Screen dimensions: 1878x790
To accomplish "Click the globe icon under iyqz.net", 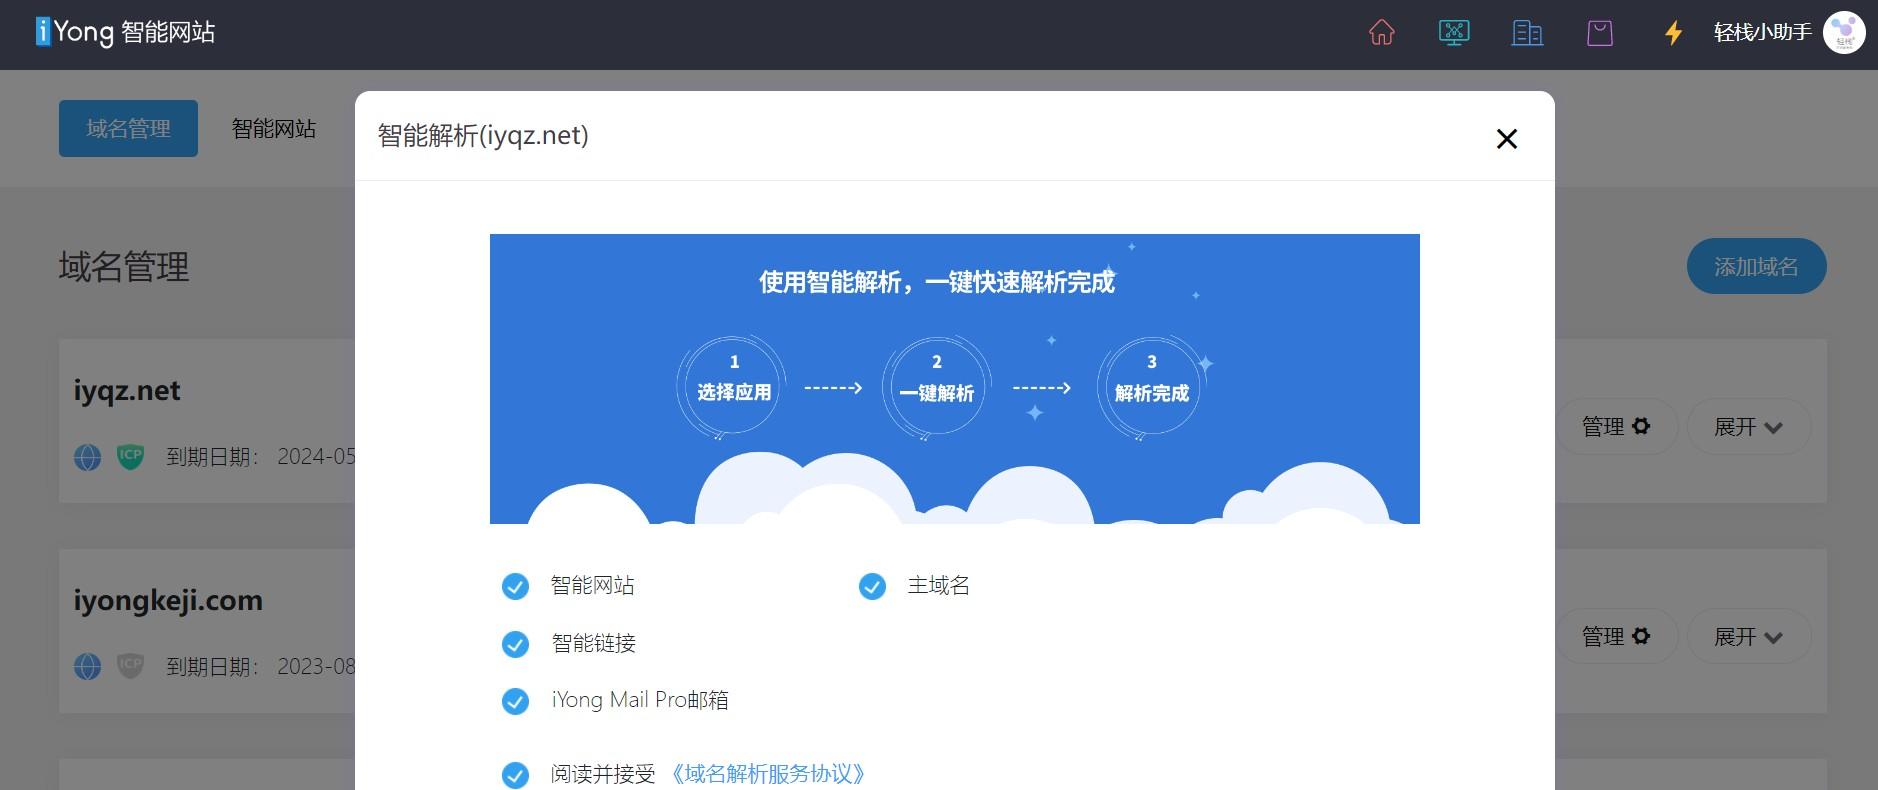I will pos(88,457).
